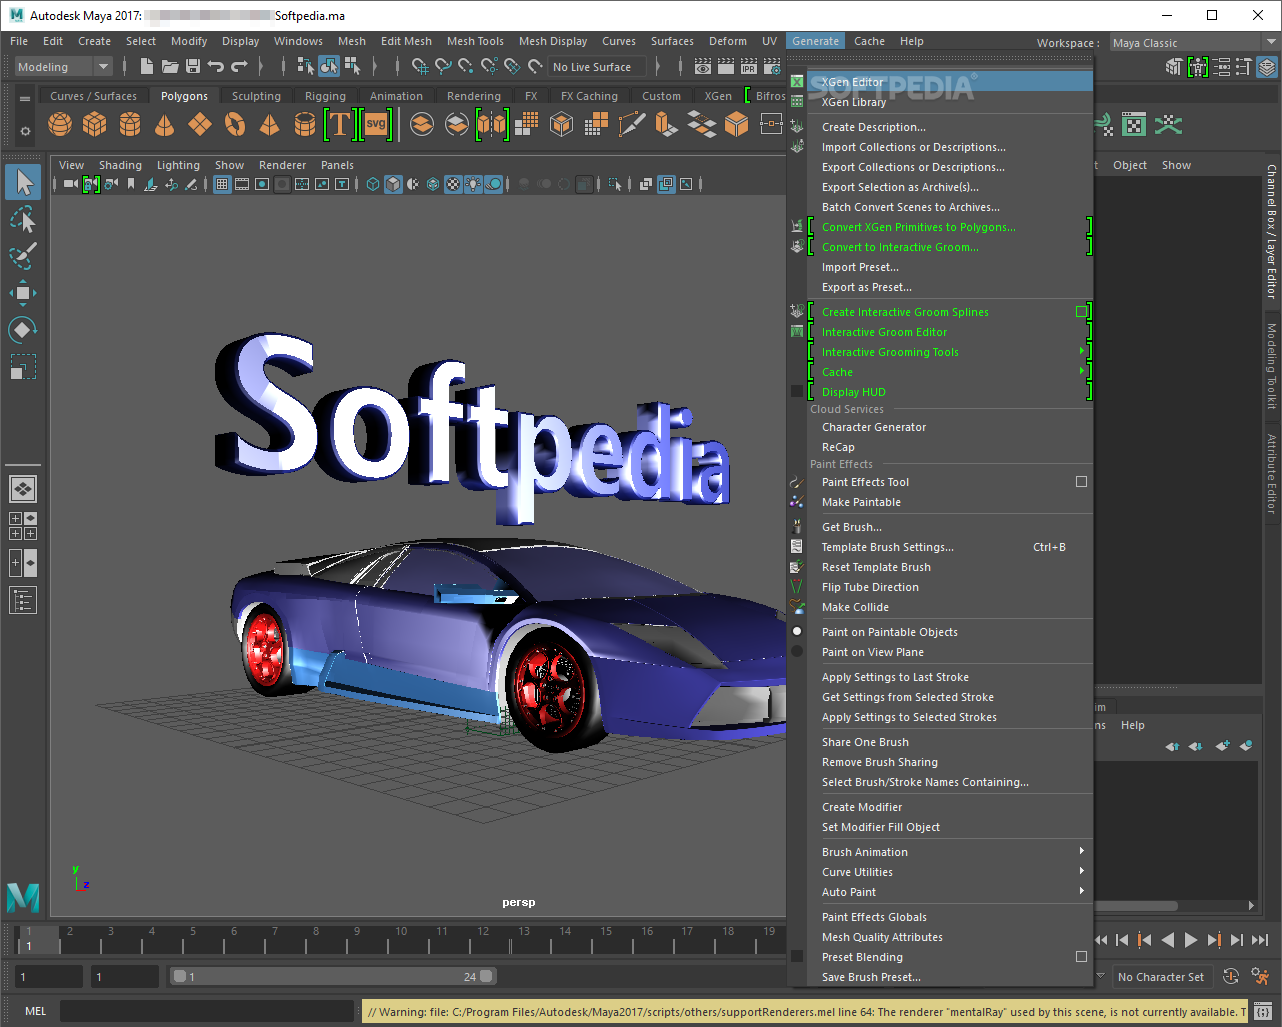Open Create Interactive Groom Splines option box

[x=1081, y=312]
